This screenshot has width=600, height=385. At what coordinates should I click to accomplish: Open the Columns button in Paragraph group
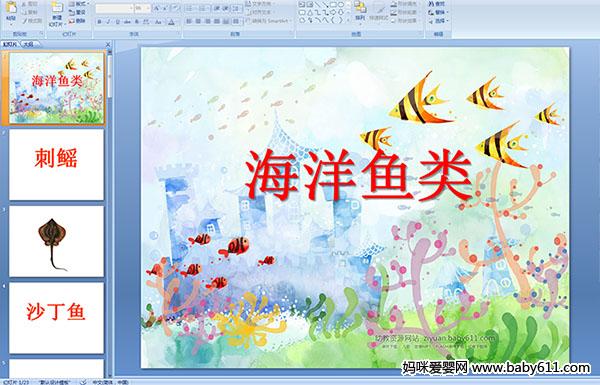(236, 21)
